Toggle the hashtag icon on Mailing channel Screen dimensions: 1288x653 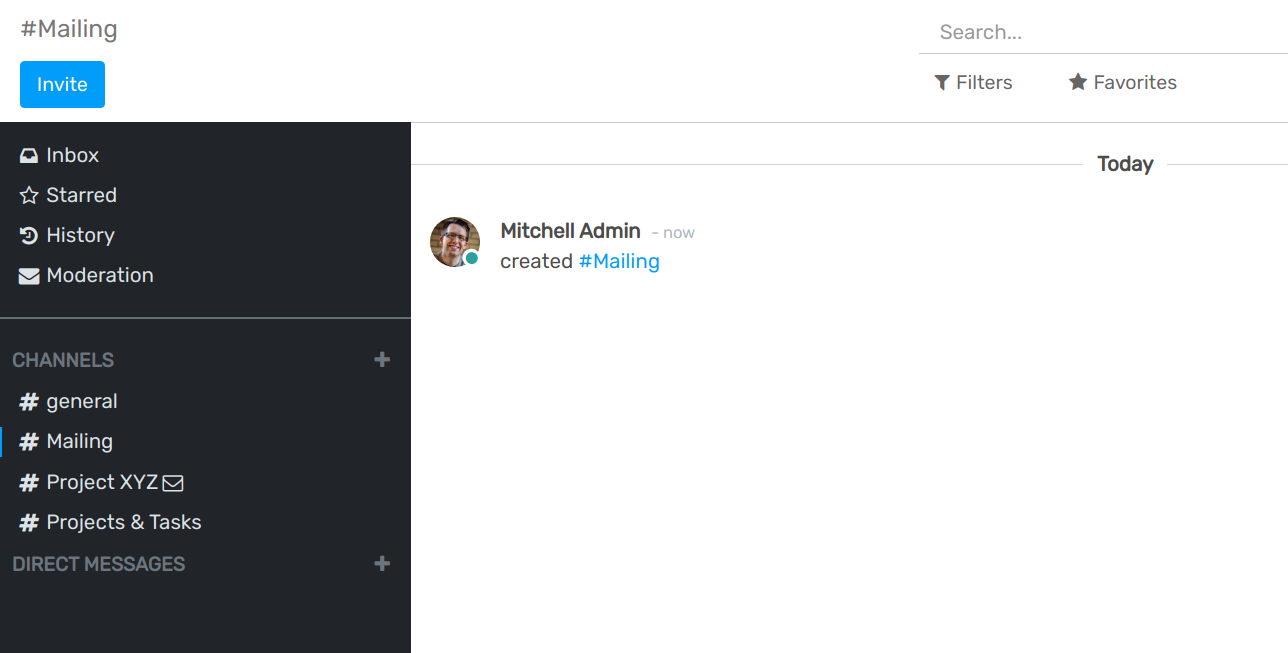click(x=28, y=441)
